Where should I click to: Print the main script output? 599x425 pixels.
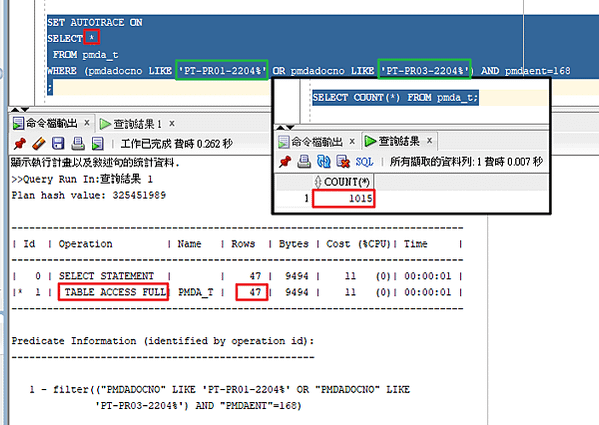tap(78, 144)
